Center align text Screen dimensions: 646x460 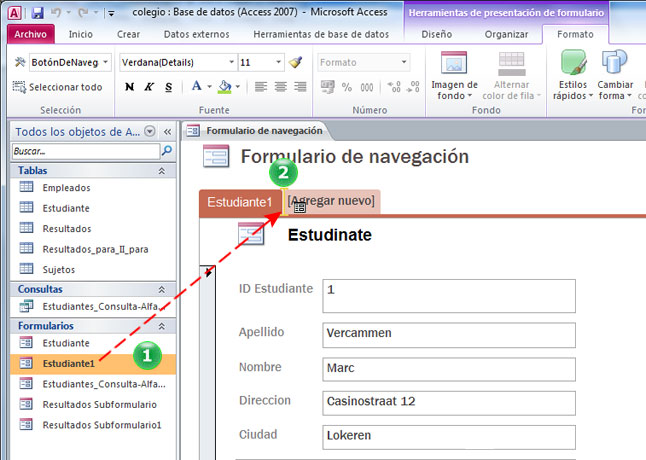281,86
